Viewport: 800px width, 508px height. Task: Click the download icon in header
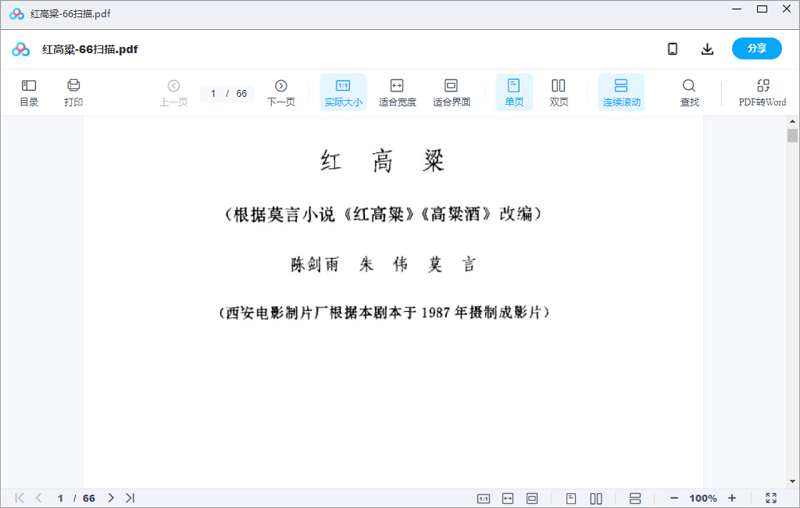click(707, 49)
